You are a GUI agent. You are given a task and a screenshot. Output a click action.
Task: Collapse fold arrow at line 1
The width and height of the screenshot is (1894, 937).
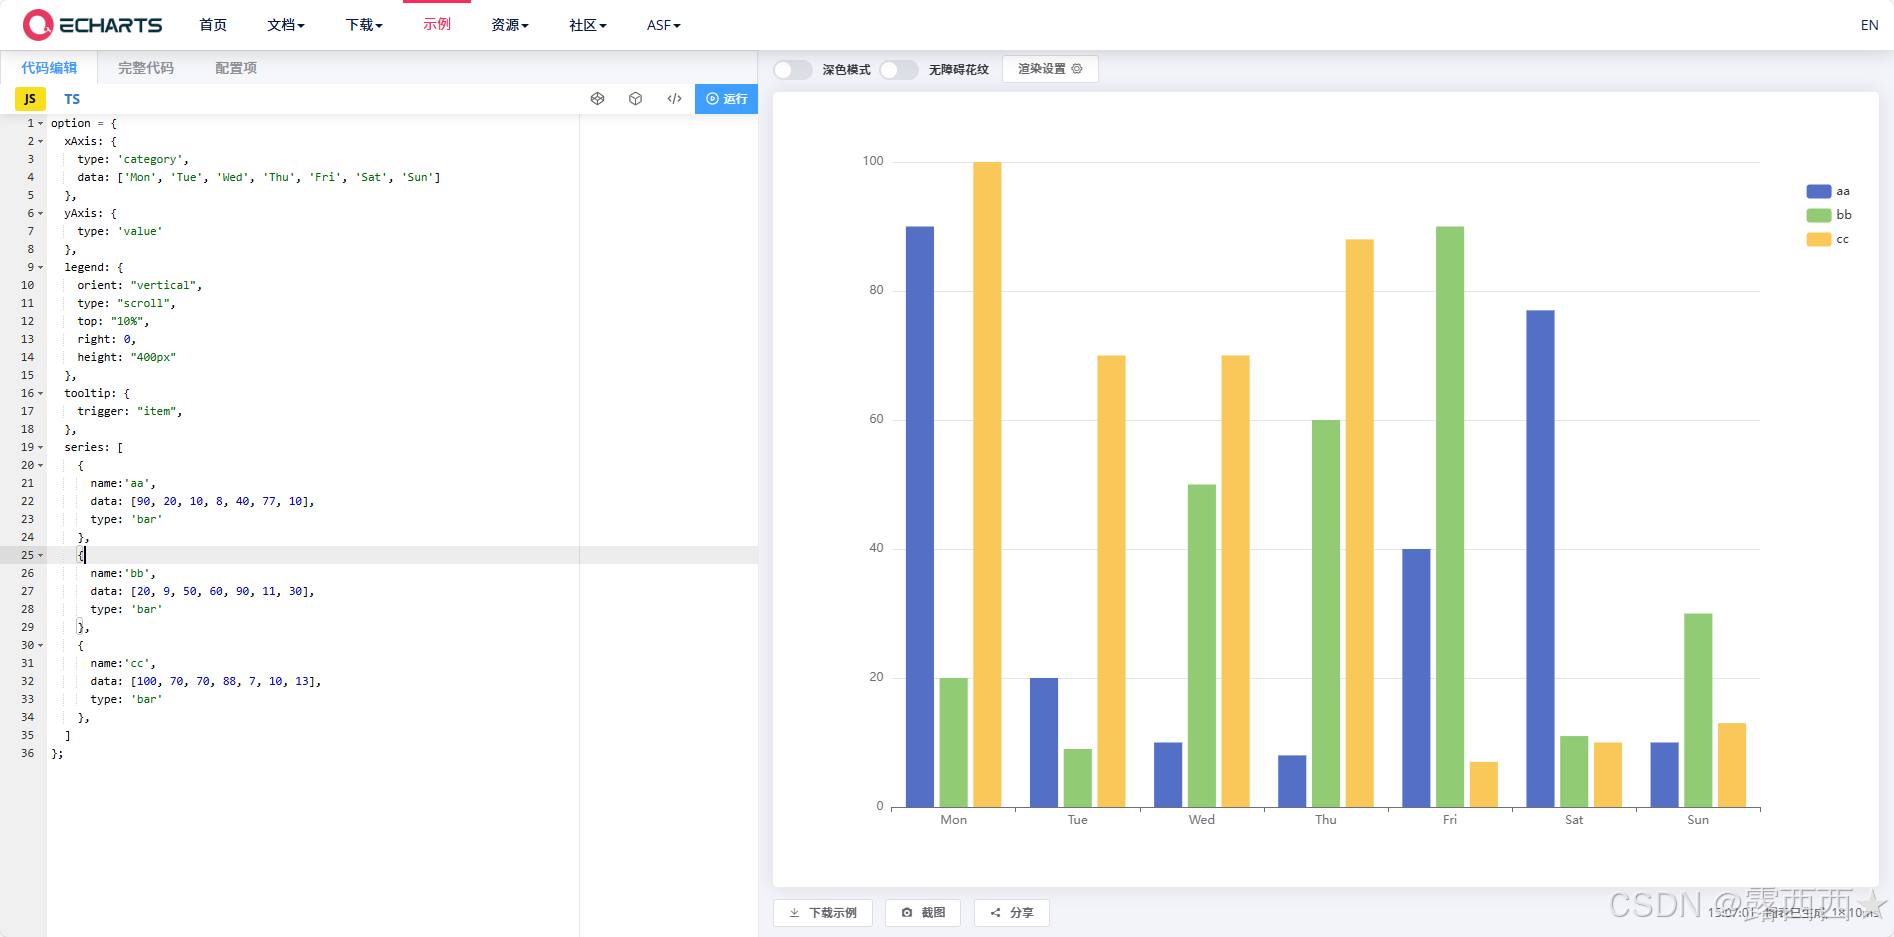pyautogui.click(x=41, y=124)
